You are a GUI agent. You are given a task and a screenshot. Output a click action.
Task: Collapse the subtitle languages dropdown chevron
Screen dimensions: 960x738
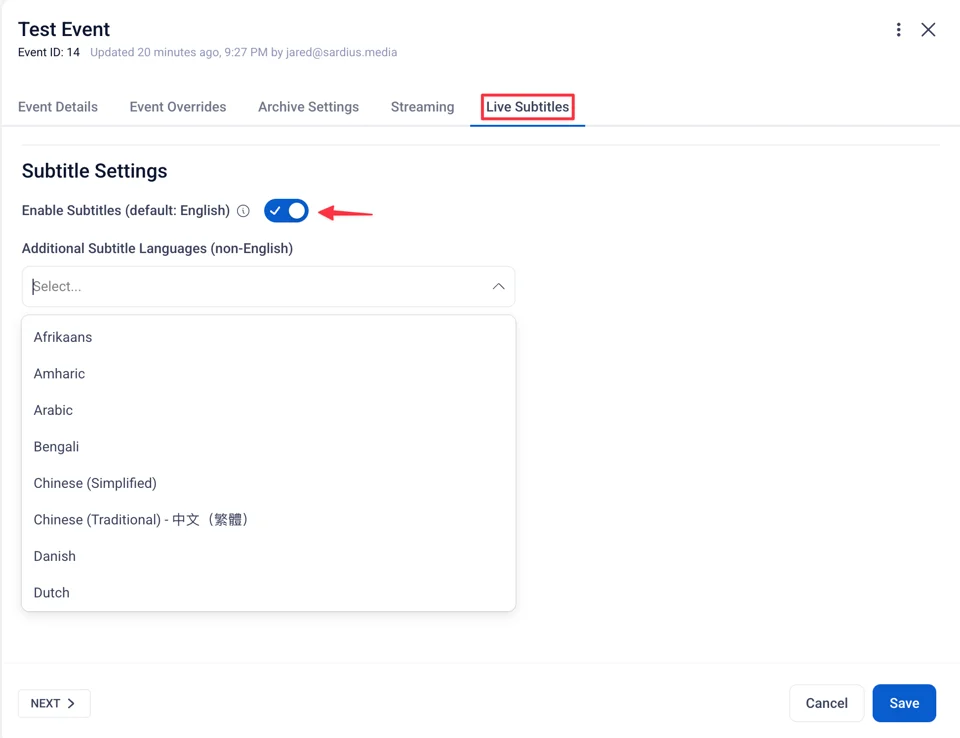point(498,286)
